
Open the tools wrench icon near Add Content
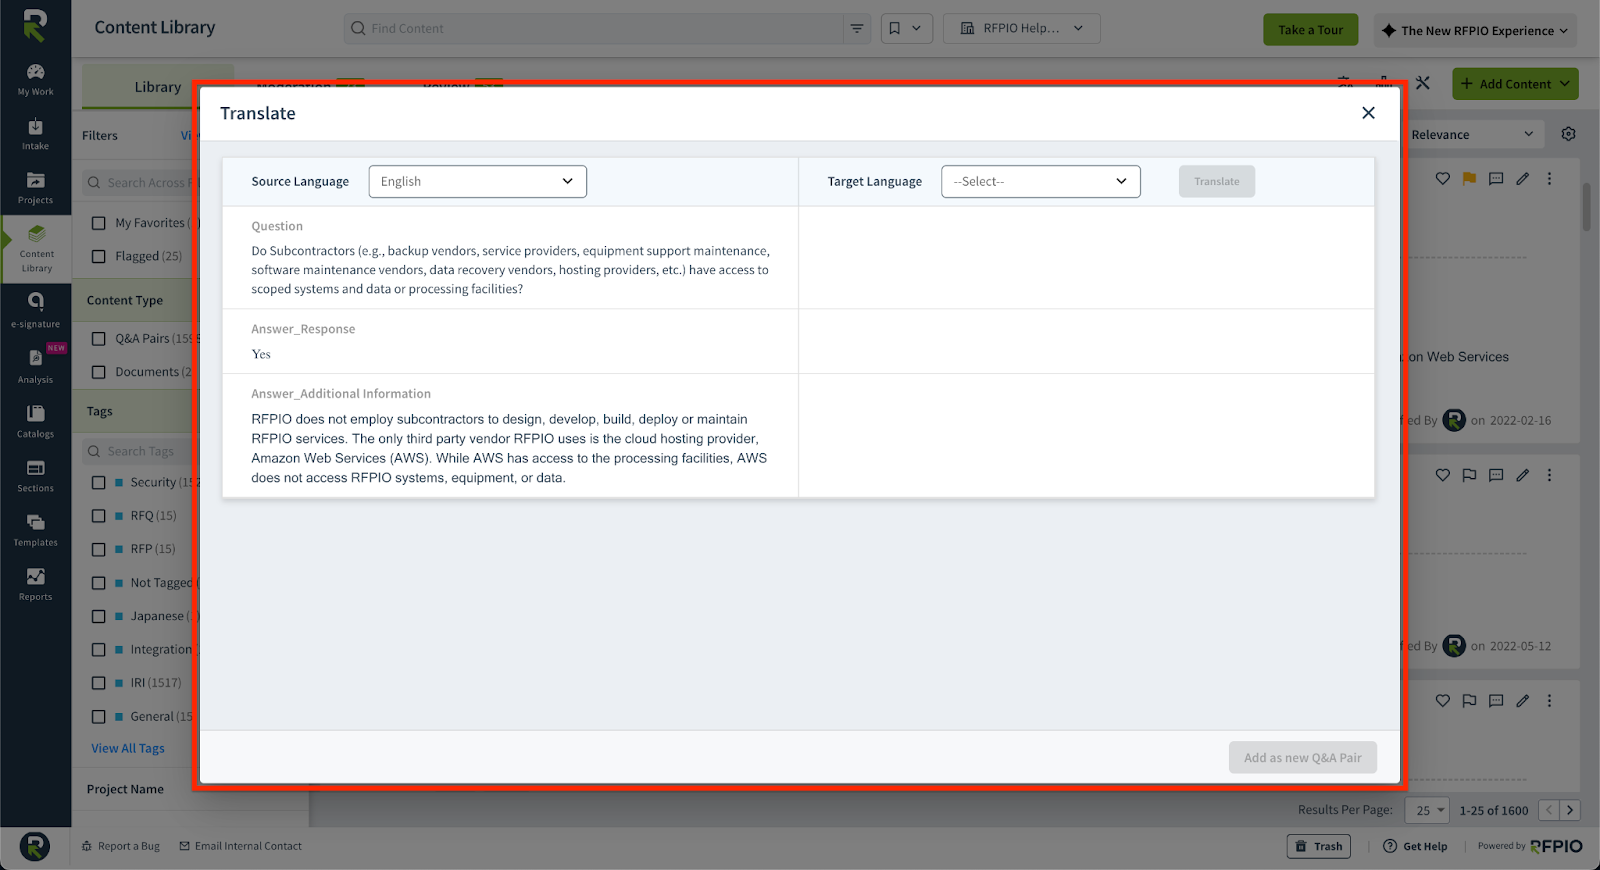1423,83
